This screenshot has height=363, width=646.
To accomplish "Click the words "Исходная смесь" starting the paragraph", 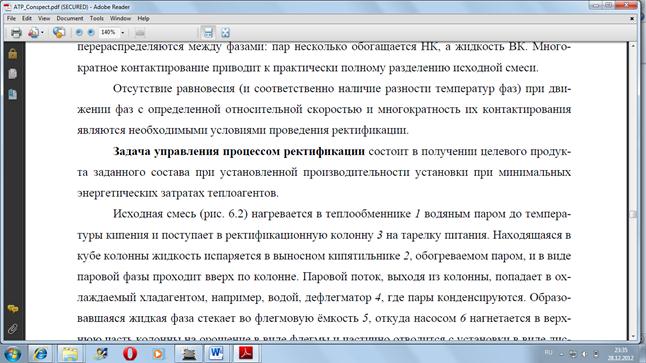I will click(x=154, y=214).
